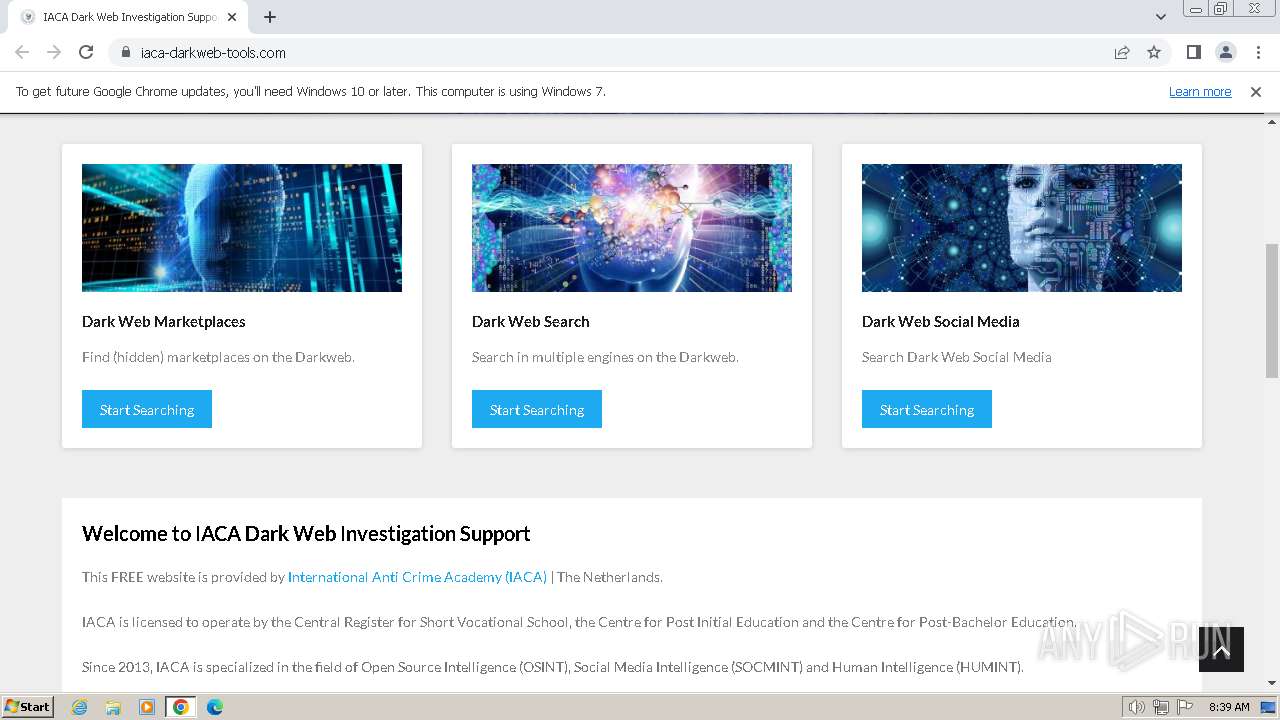Click the browser back arrow

pyautogui.click(x=22, y=52)
